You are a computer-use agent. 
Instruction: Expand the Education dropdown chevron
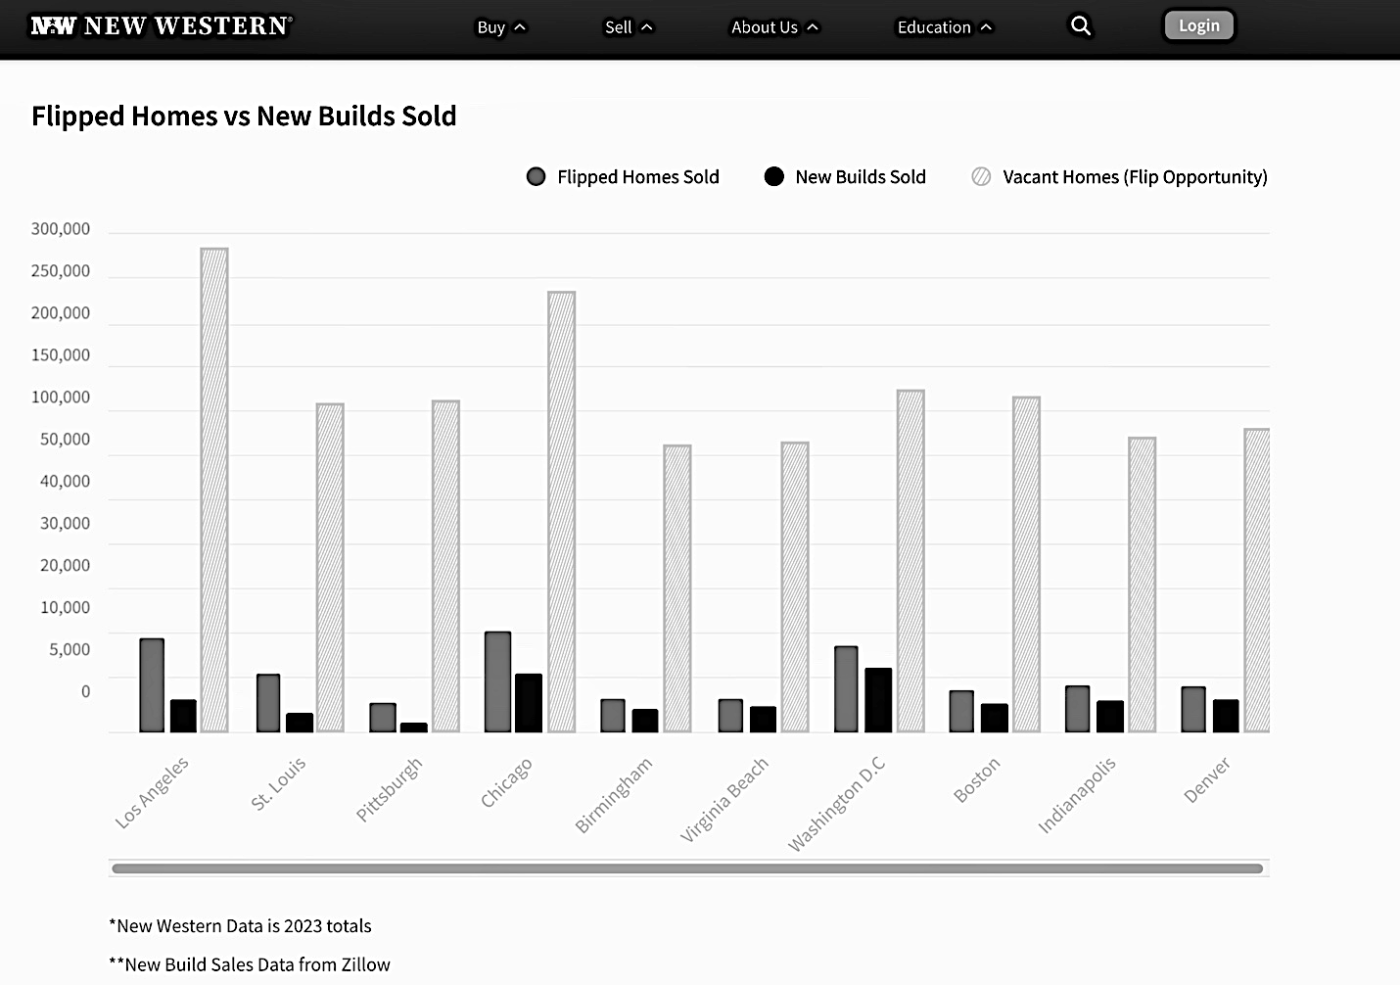(987, 28)
